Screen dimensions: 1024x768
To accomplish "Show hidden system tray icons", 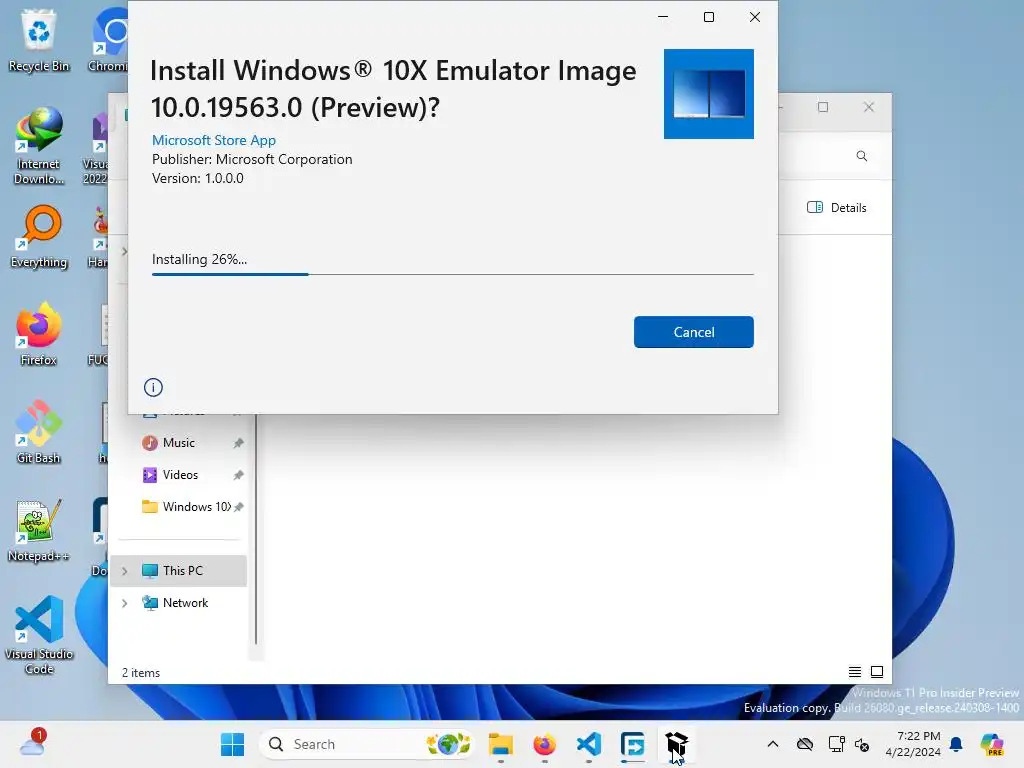I will point(773,744).
